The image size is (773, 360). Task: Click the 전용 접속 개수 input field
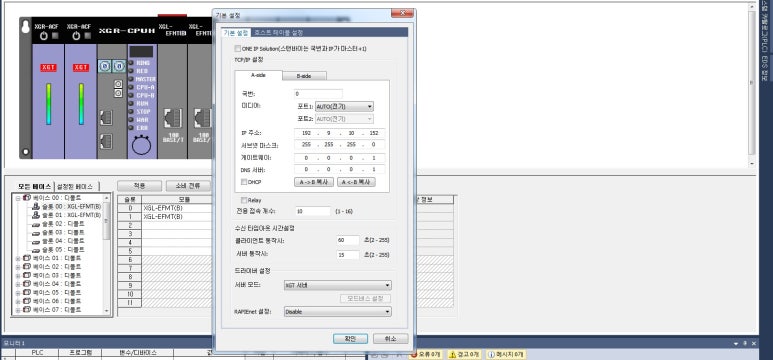click(x=313, y=211)
